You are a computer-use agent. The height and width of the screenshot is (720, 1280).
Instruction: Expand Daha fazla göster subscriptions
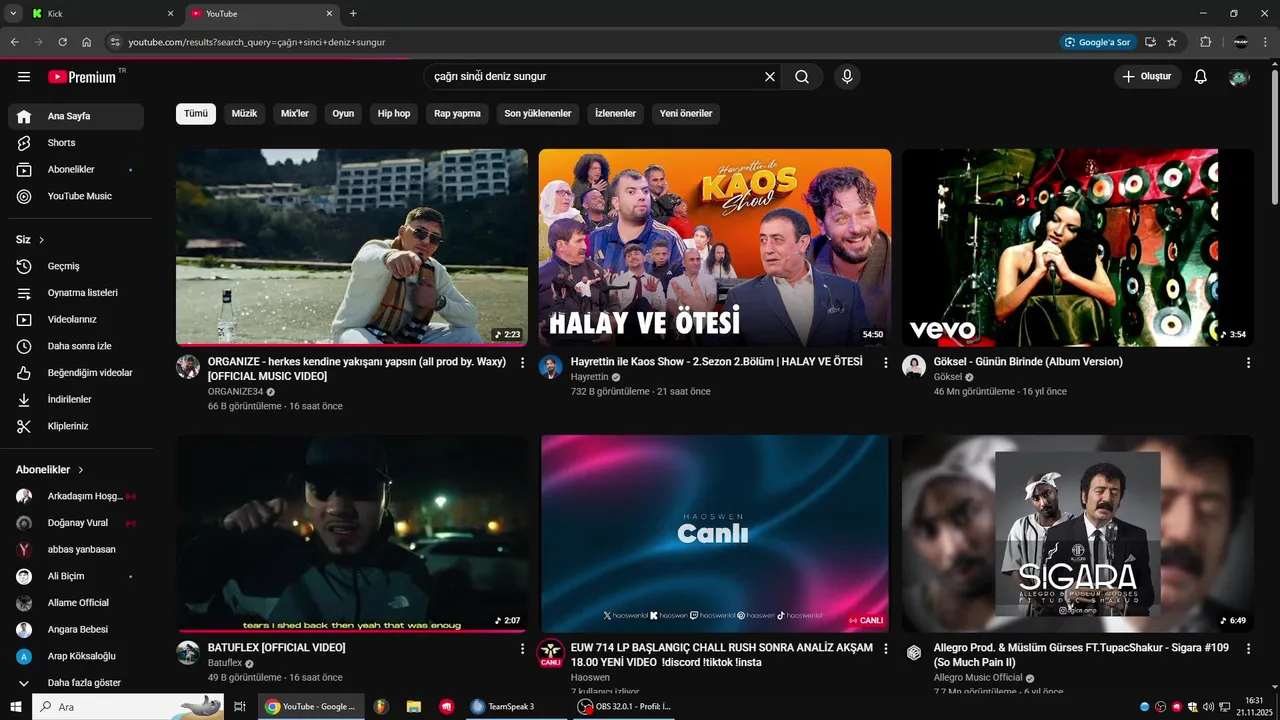(76, 683)
